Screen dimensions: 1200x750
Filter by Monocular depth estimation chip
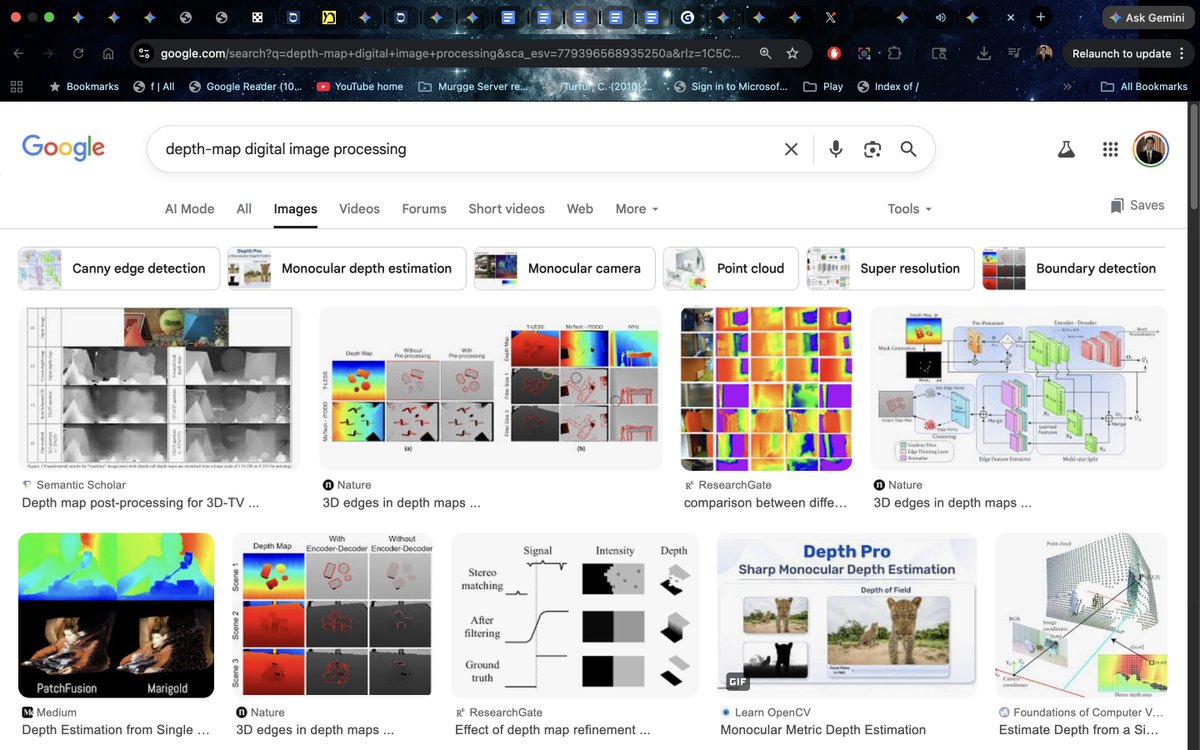(347, 268)
